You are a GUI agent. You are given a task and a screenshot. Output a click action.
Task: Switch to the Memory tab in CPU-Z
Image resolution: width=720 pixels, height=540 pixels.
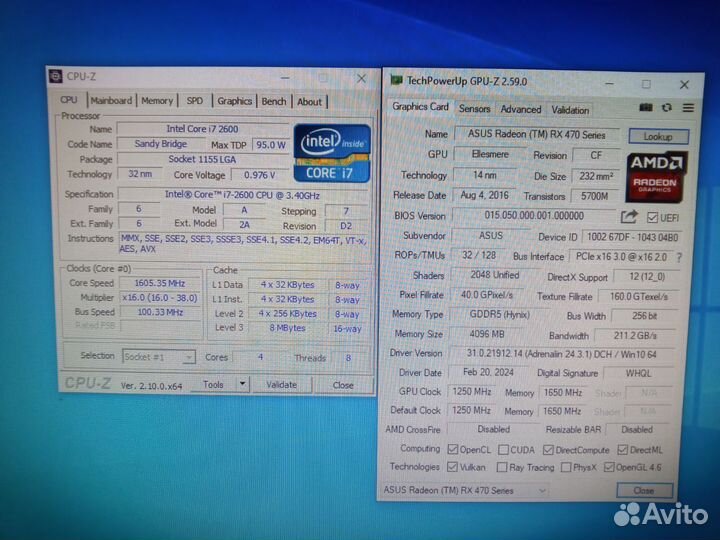click(157, 101)
